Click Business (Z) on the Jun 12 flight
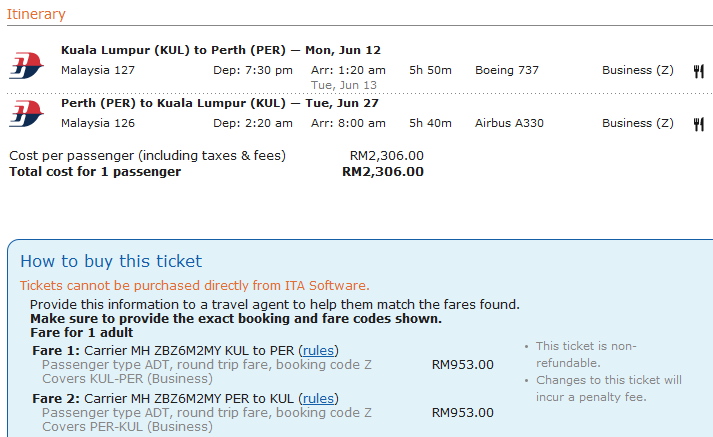The width and height of the screenshot is (713, 437). 637,70
